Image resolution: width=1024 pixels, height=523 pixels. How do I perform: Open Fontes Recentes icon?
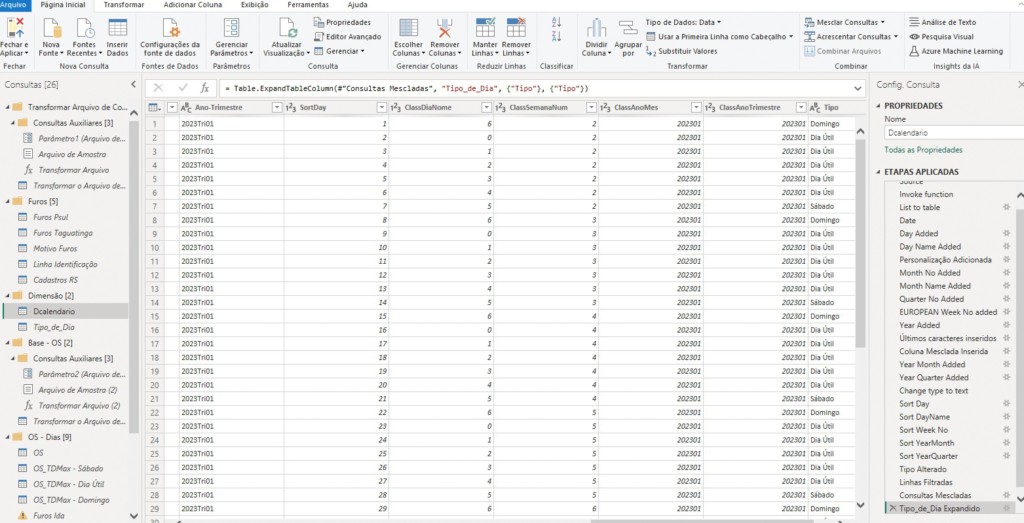85,29
